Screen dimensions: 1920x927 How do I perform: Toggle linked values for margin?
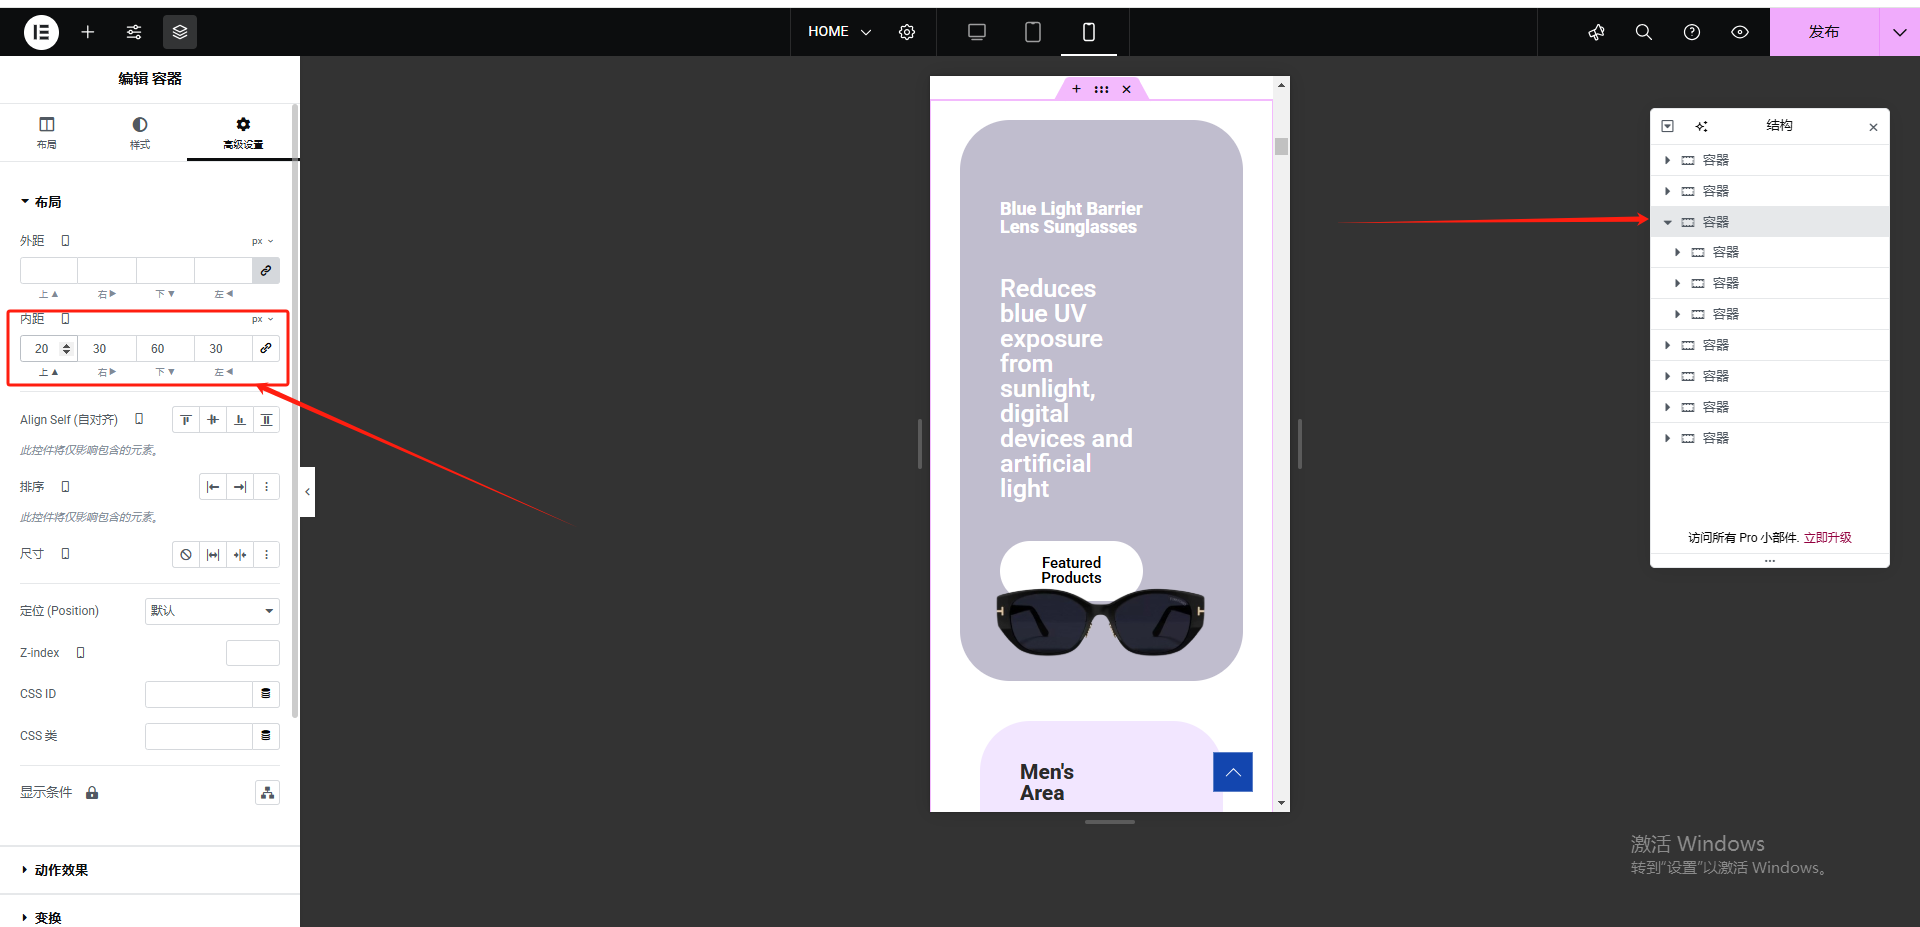coord(266,270)
